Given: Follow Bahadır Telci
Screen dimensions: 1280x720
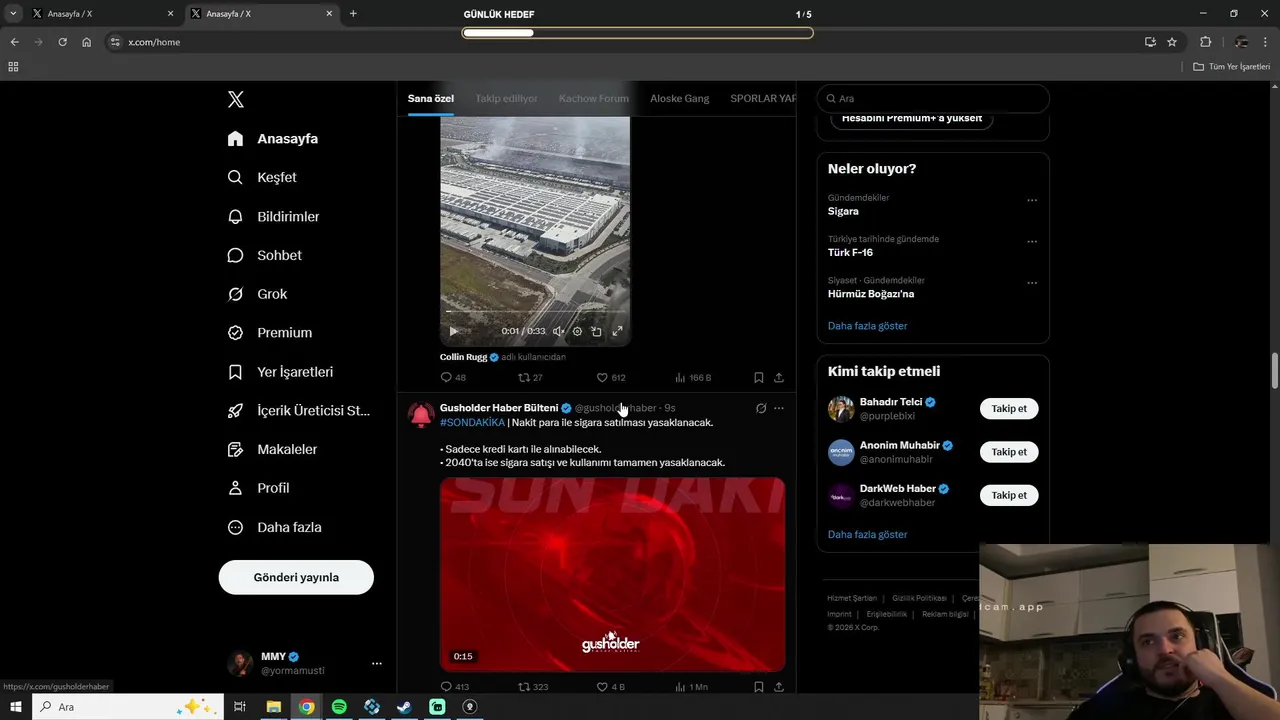Looking at the screenshot, I should tap(1009, 409).
